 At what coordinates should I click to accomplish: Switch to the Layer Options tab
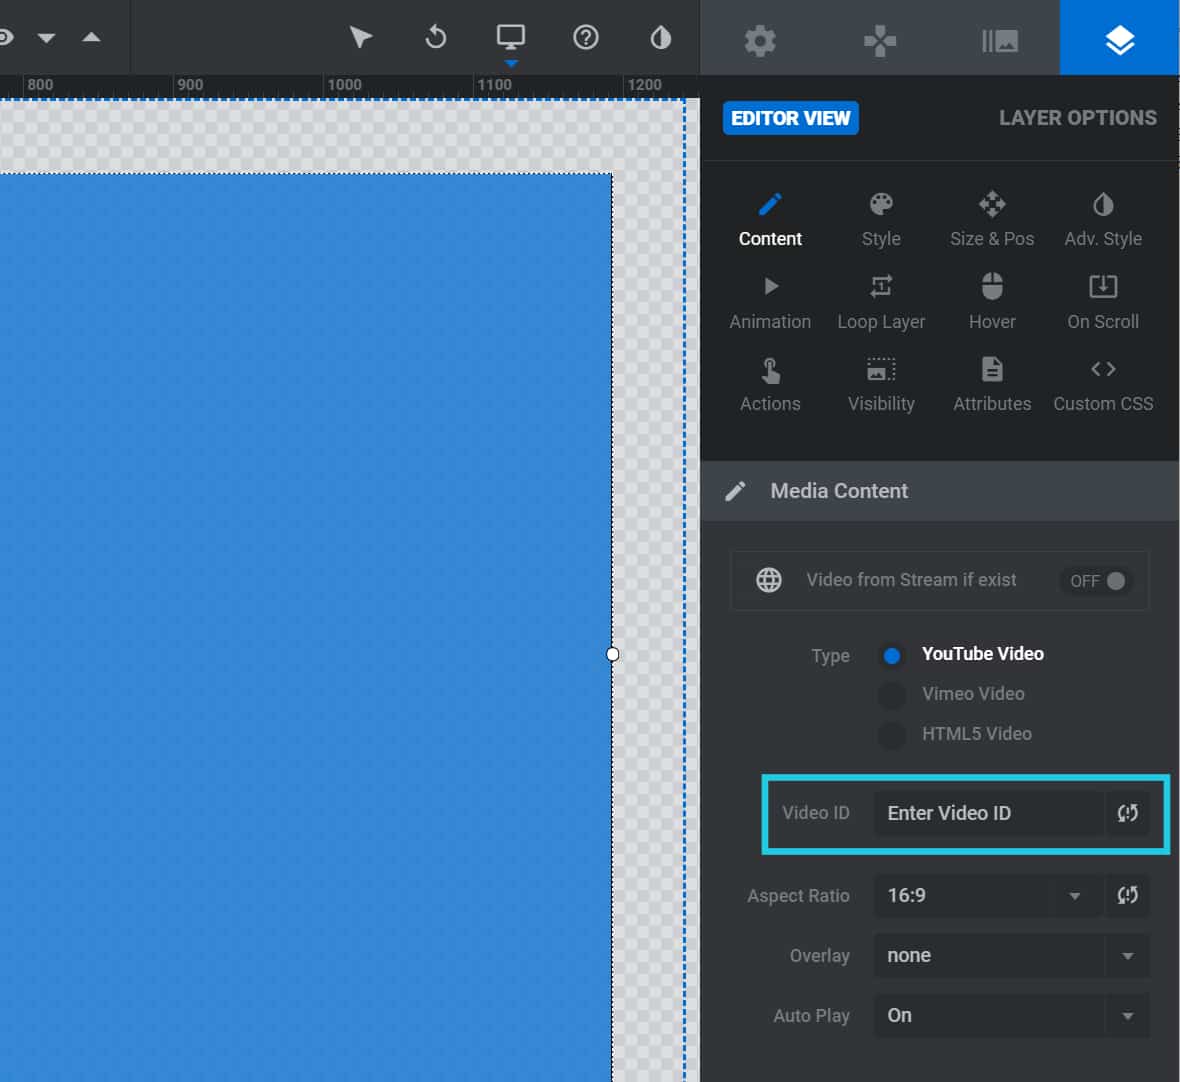[x=1077, y=117]
